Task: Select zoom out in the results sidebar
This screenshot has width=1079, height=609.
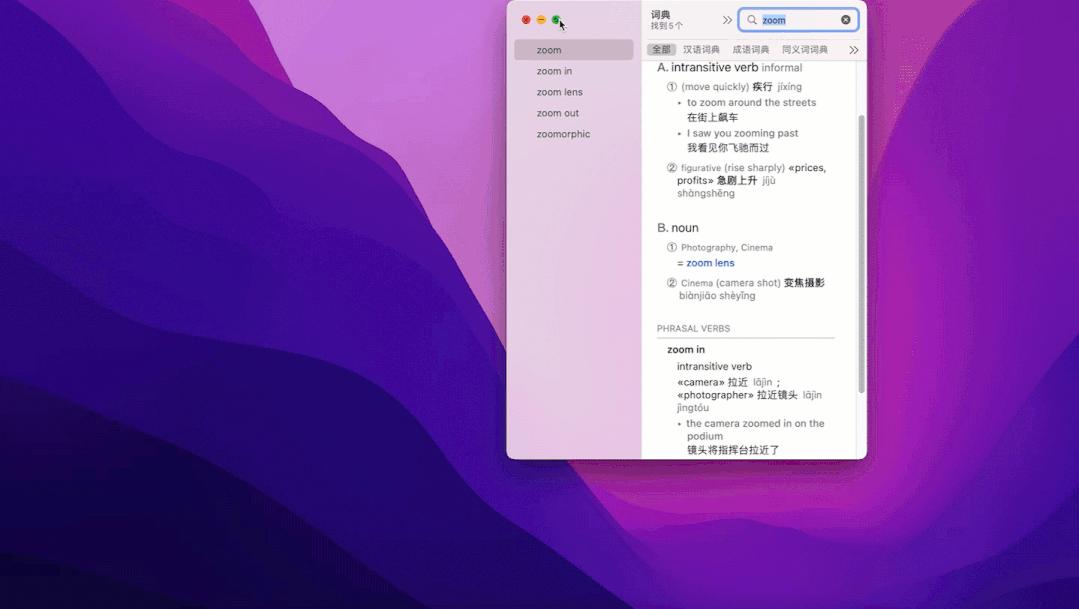Action: (558, 112)
